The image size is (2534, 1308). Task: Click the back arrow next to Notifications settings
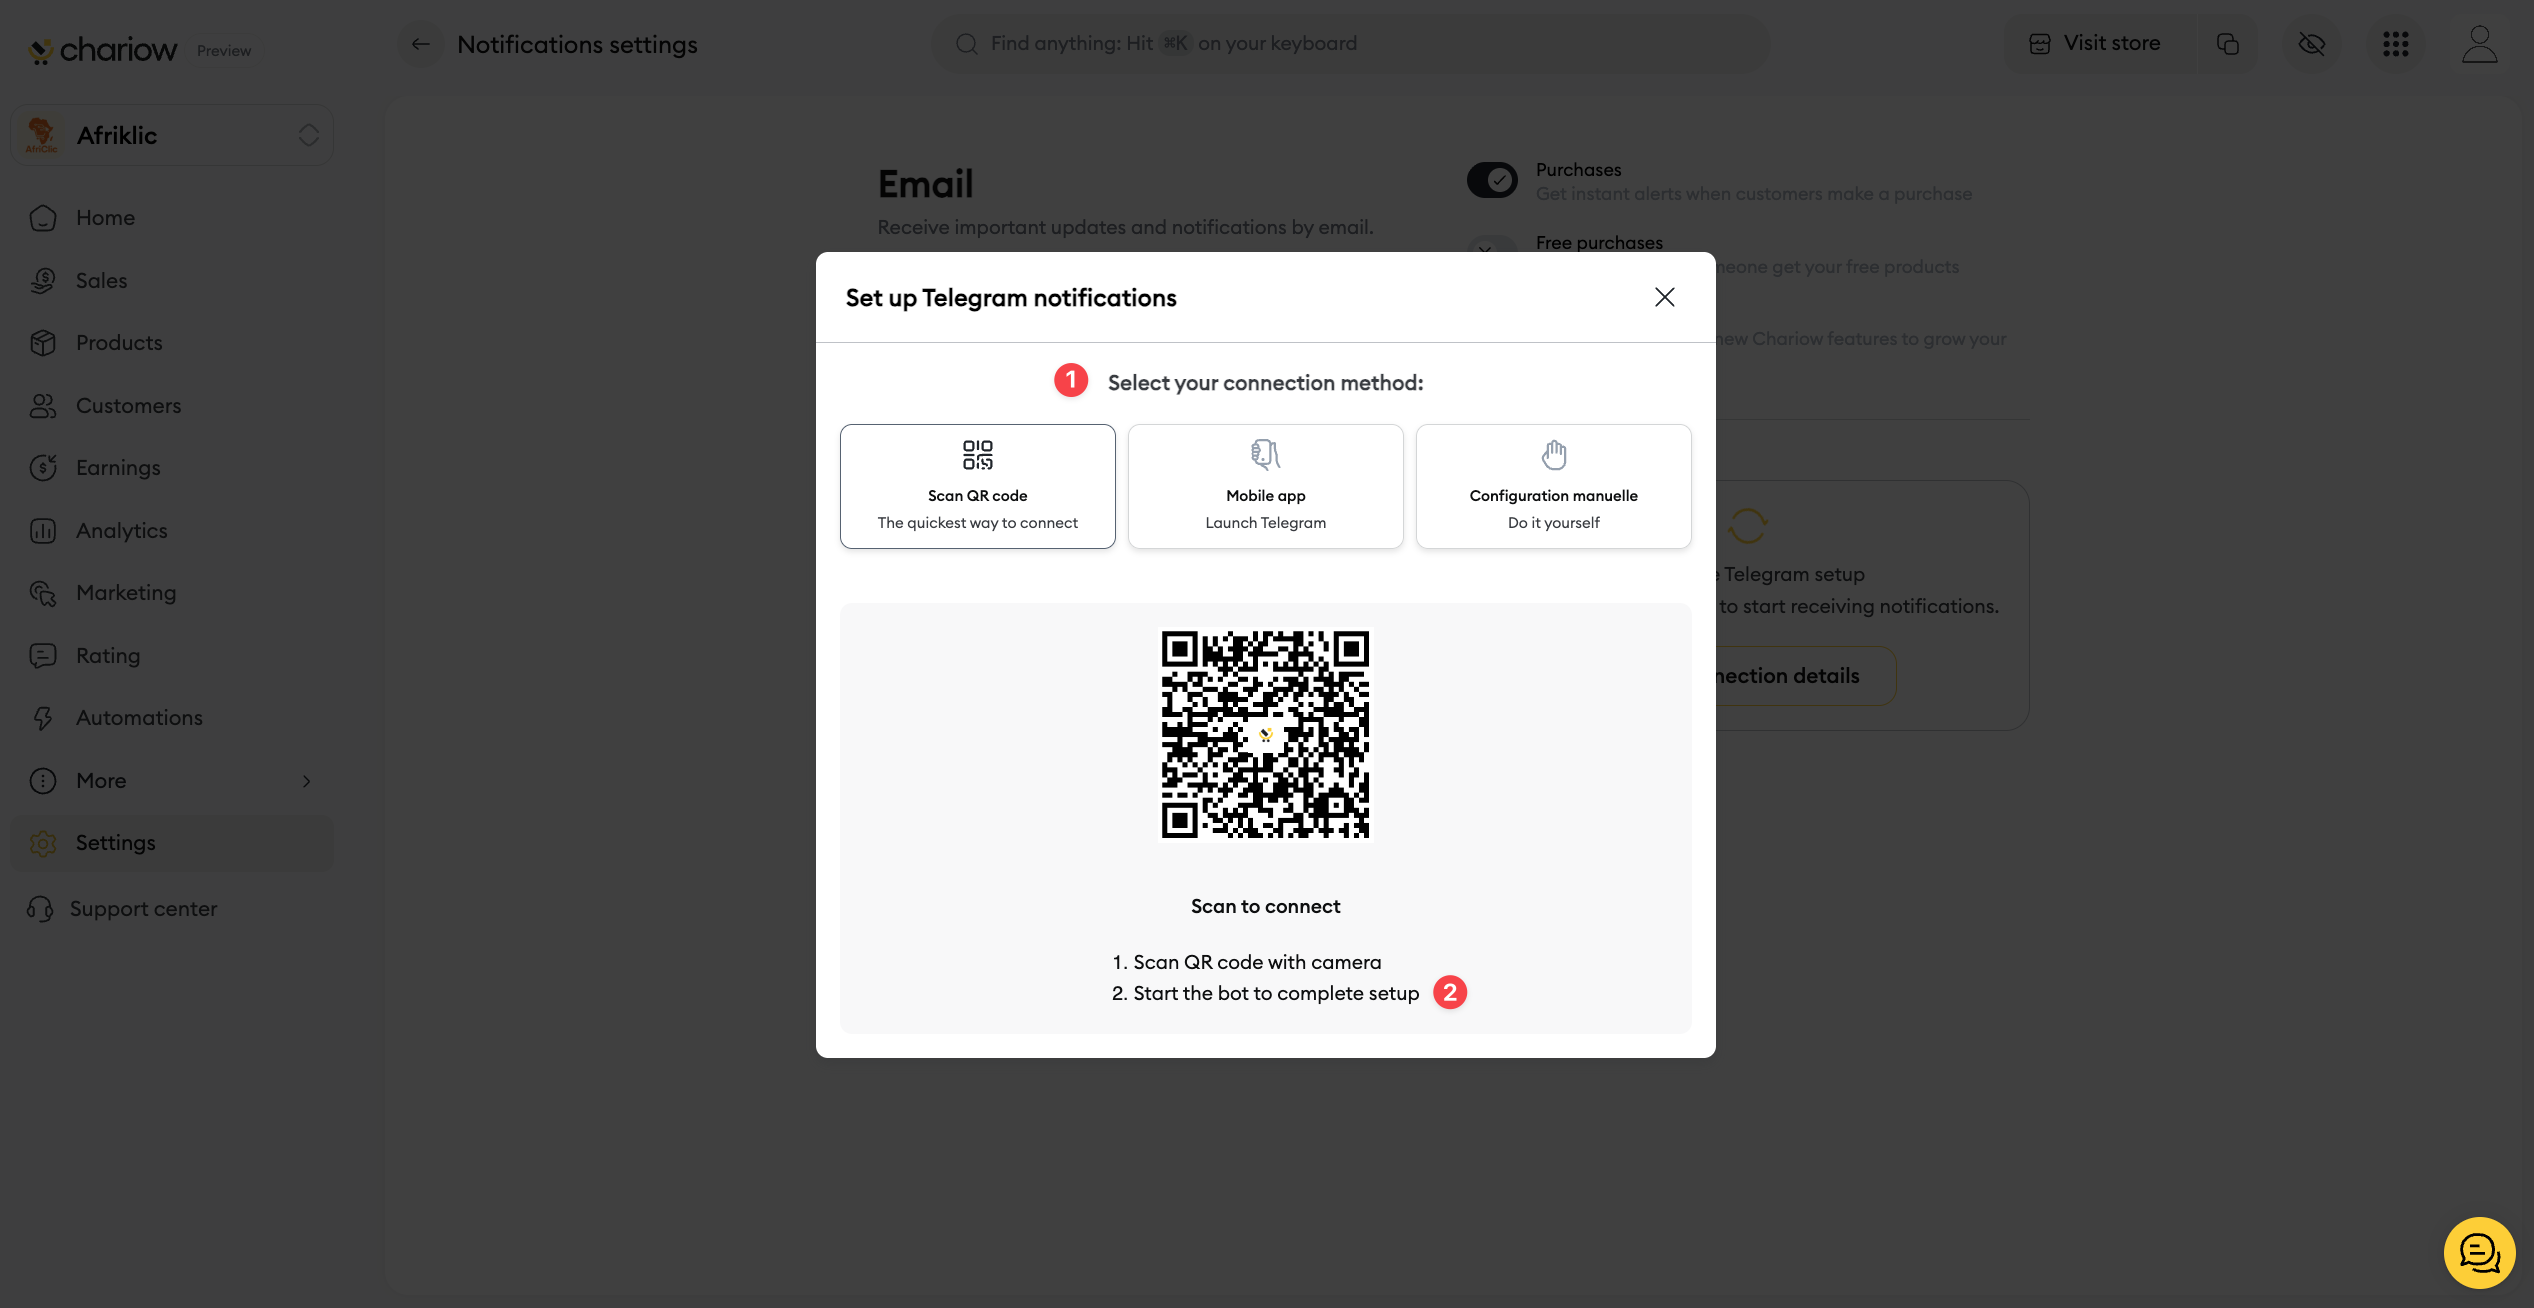pyautogui.click(x=420, y=44)
